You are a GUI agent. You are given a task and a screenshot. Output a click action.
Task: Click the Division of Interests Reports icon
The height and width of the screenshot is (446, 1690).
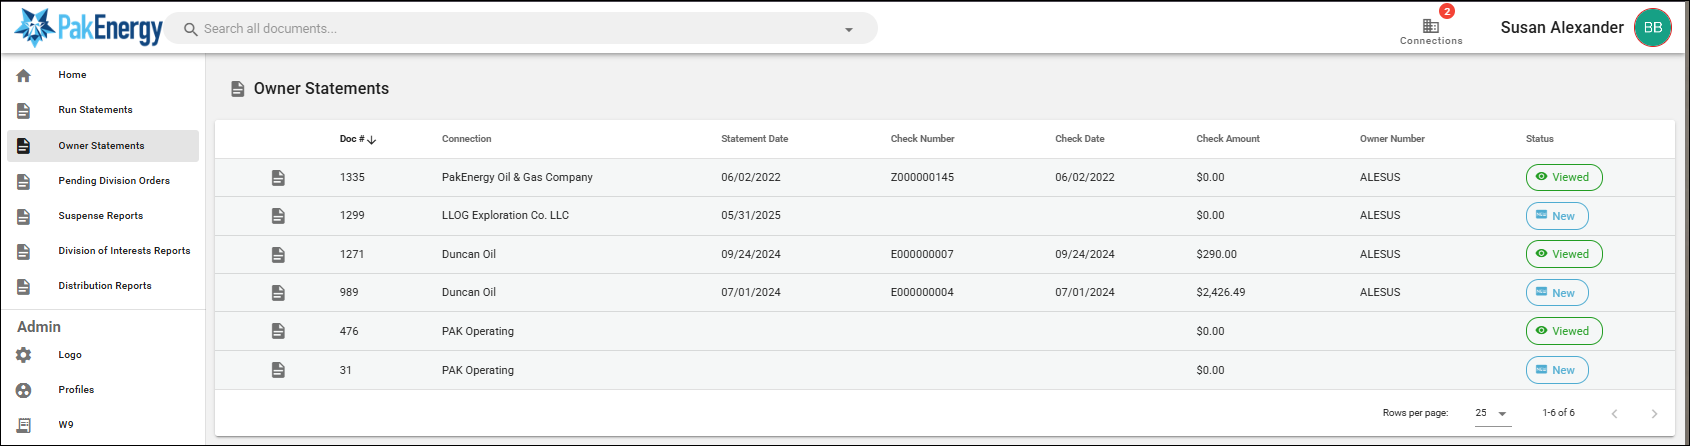[x=24, y=251]
